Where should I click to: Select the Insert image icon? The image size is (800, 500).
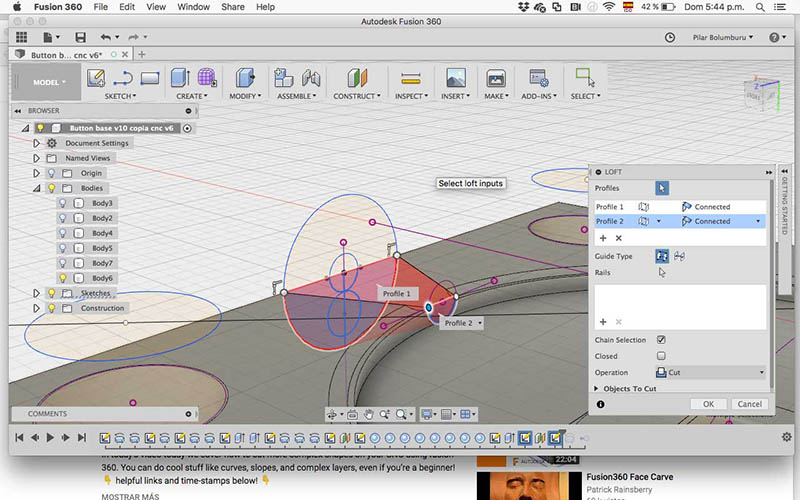pos(456,78)
